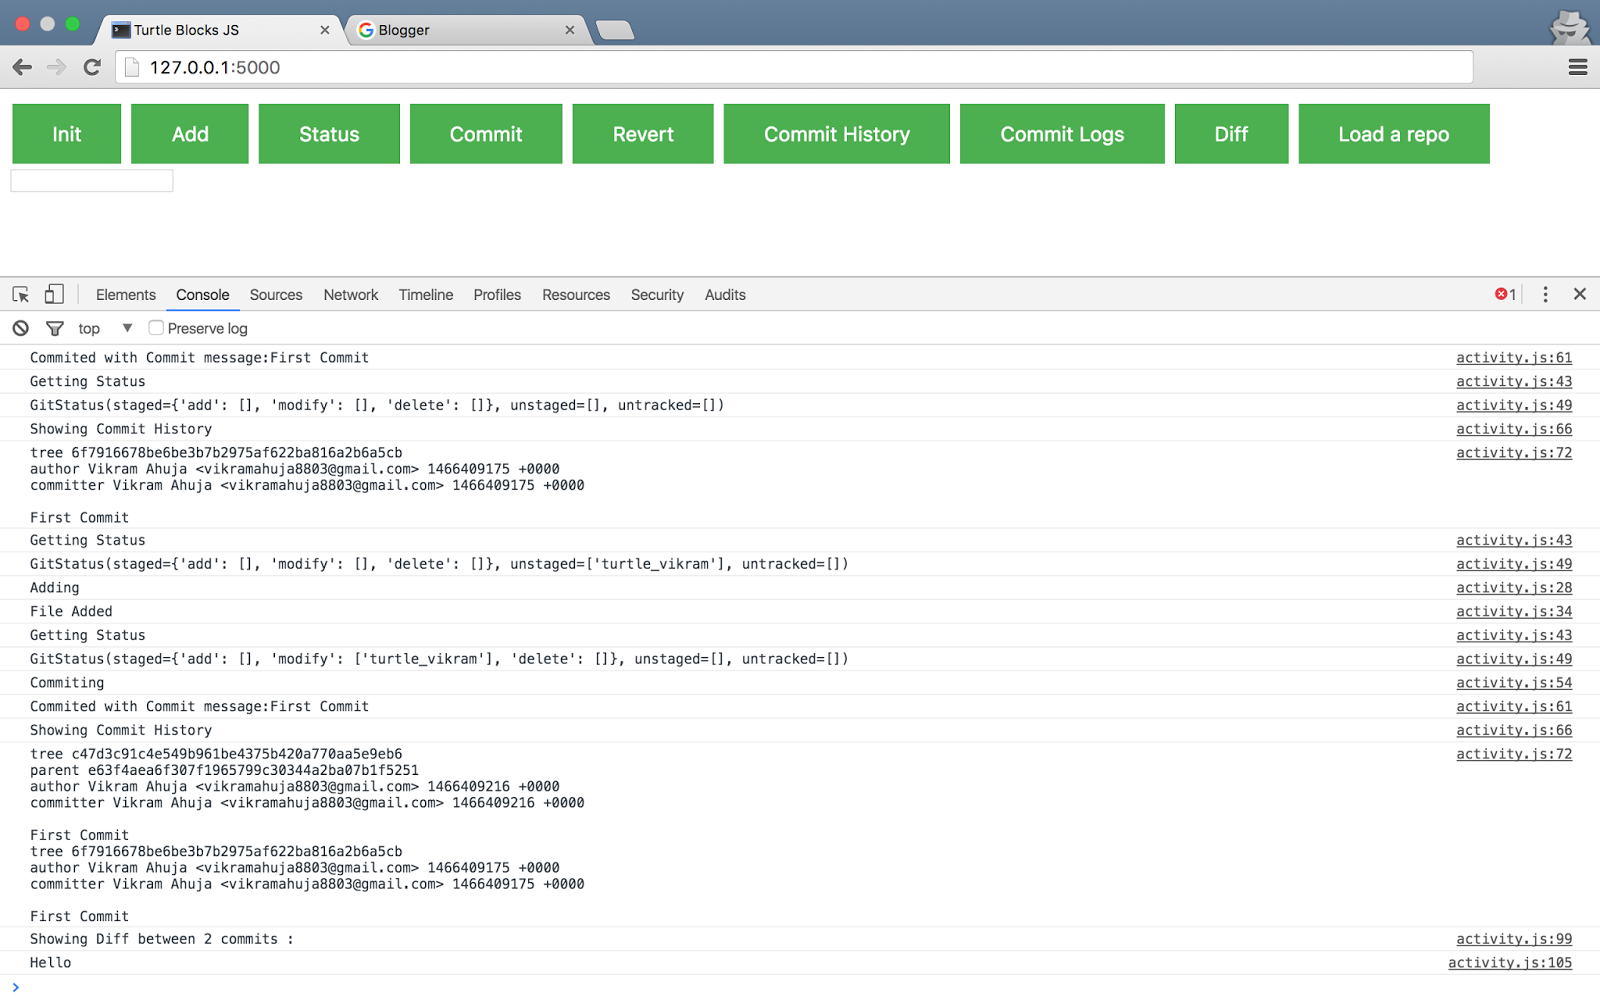Click the parent e63f4aea6f307f1965799c30344a2ba07b1f5251 line
This screenshot has height=1000, width=1600.
(224, 770)
